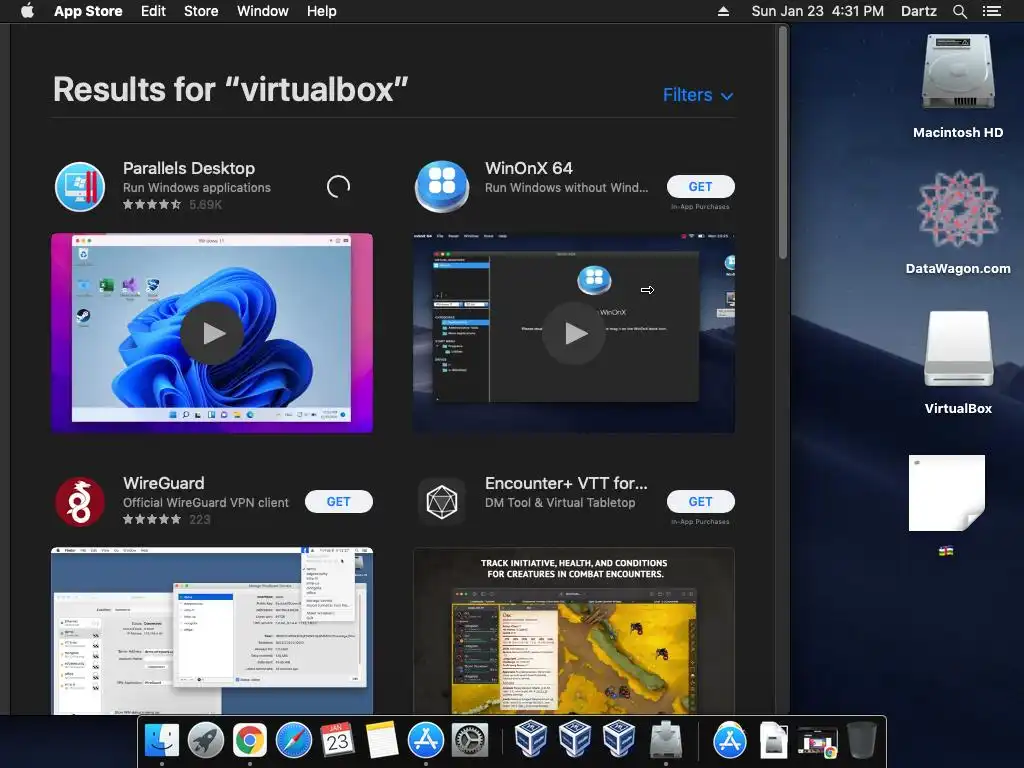Click the App Store window scrollbar
This screenshot has height=768, width=1024.
782,142
